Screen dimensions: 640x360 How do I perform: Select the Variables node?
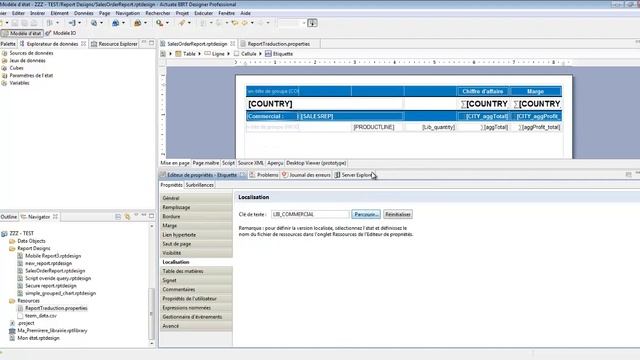[x=16, y=83]
